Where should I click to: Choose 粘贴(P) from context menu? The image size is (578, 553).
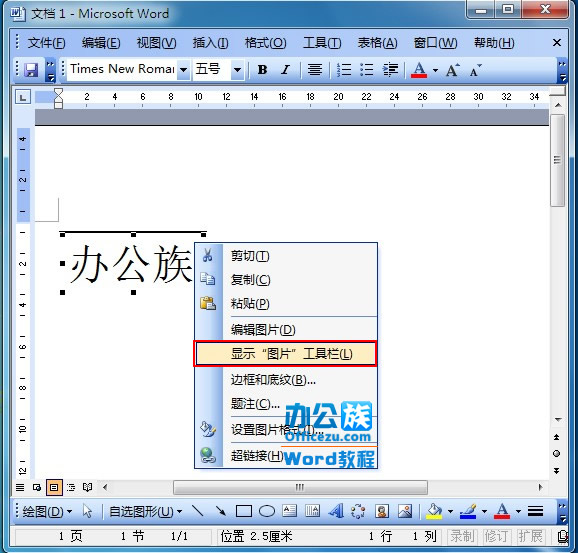tap(286, 303)
